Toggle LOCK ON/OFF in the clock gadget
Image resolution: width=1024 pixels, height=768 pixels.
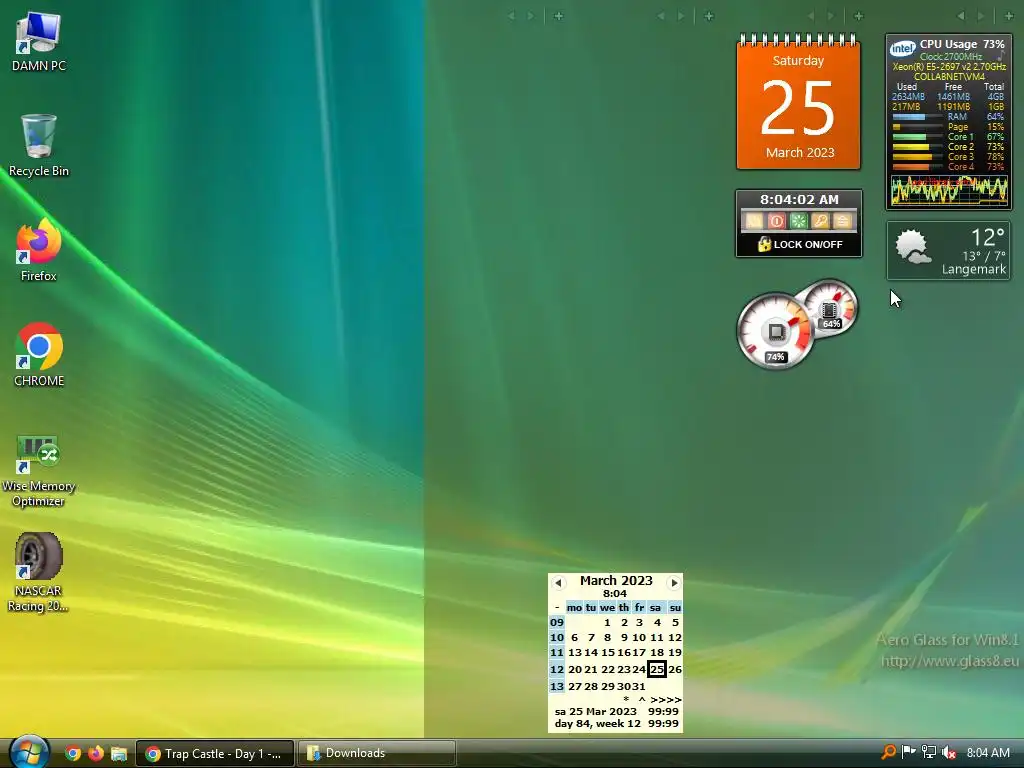799,244
